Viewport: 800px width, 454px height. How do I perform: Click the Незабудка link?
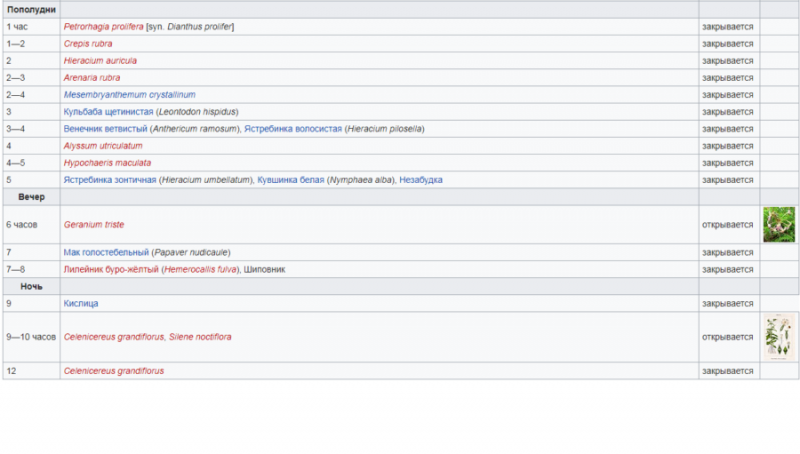tap(421, 180)
